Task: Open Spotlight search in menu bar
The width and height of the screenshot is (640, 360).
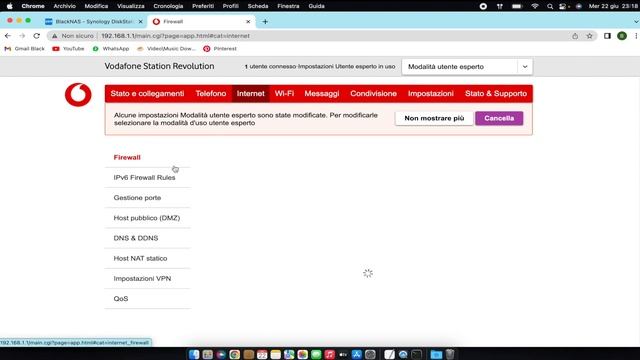Action: [x=550, y=6]
